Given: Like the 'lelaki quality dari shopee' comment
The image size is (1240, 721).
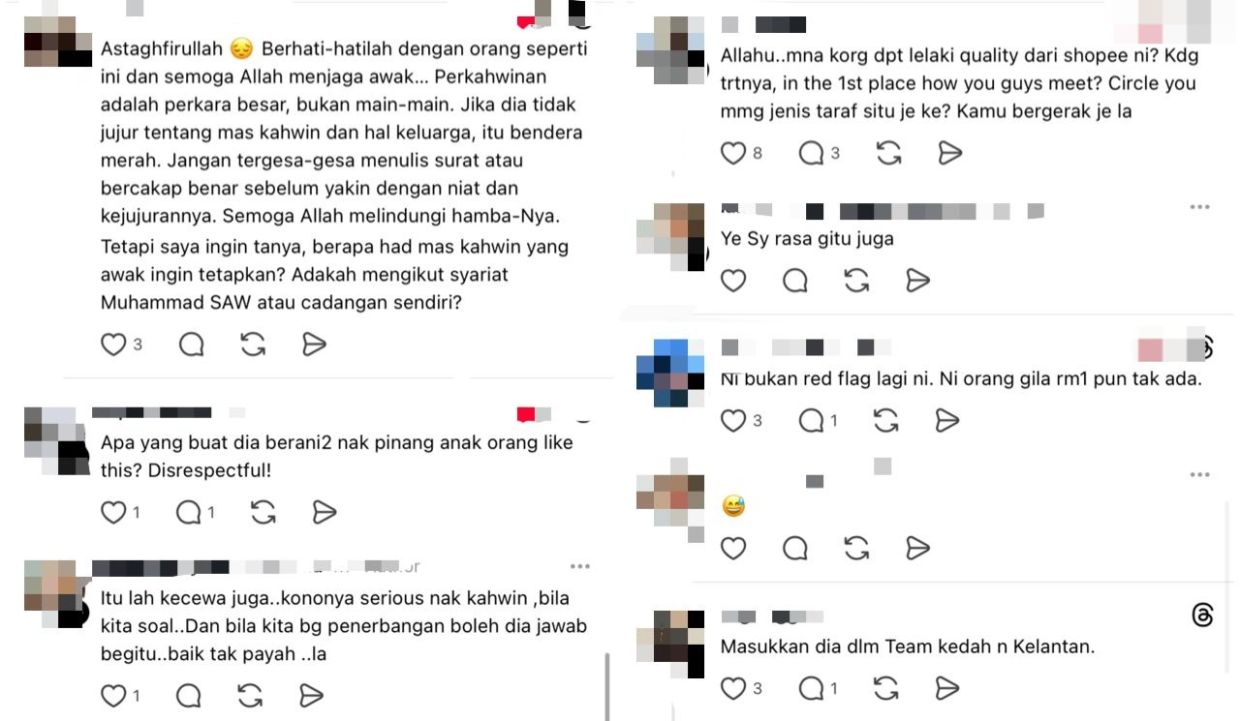Looking at the screenshot, I should [734, 153].
